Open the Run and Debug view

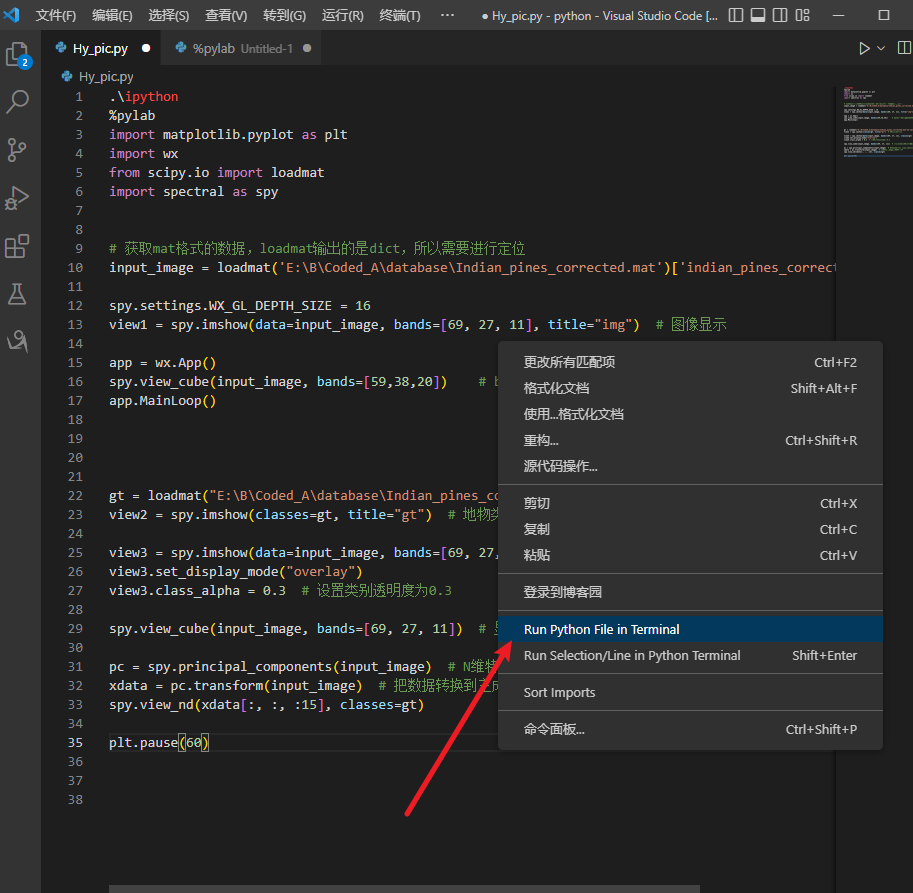[x=18, y=198]
